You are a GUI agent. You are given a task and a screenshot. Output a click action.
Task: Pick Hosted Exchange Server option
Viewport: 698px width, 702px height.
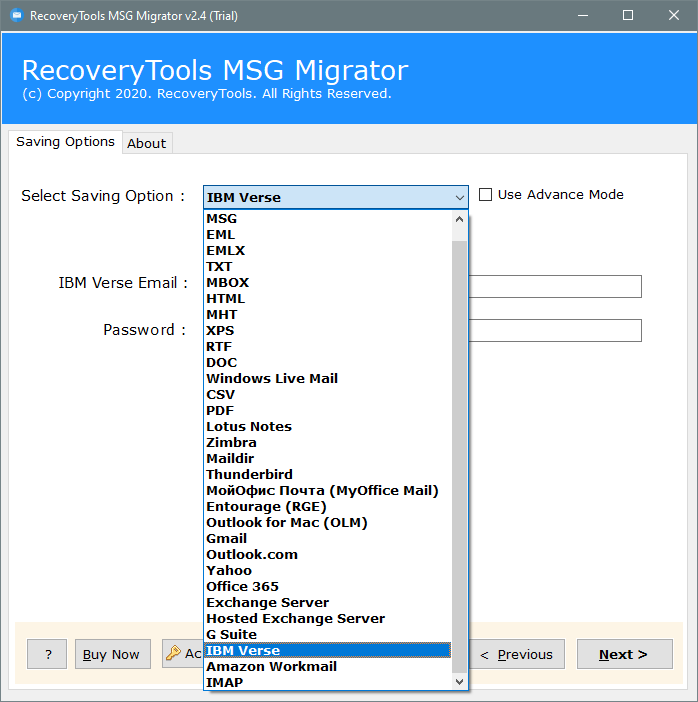tap(328, 619)
